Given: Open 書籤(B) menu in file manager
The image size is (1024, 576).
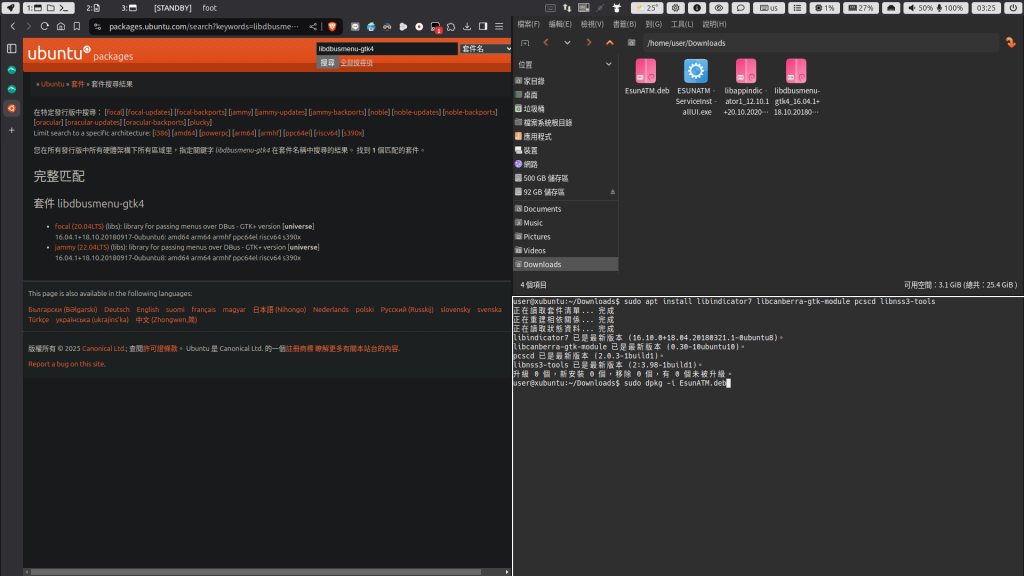Looking at the screenshot, I should 624,24.
